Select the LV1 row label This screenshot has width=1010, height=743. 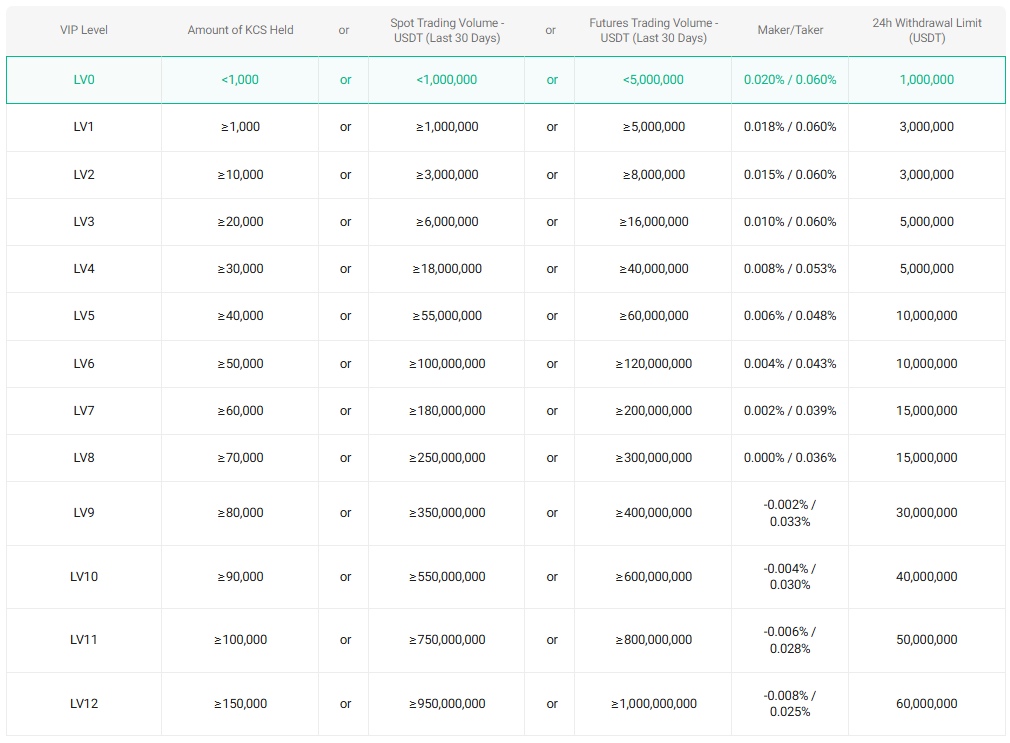(84, 127)
